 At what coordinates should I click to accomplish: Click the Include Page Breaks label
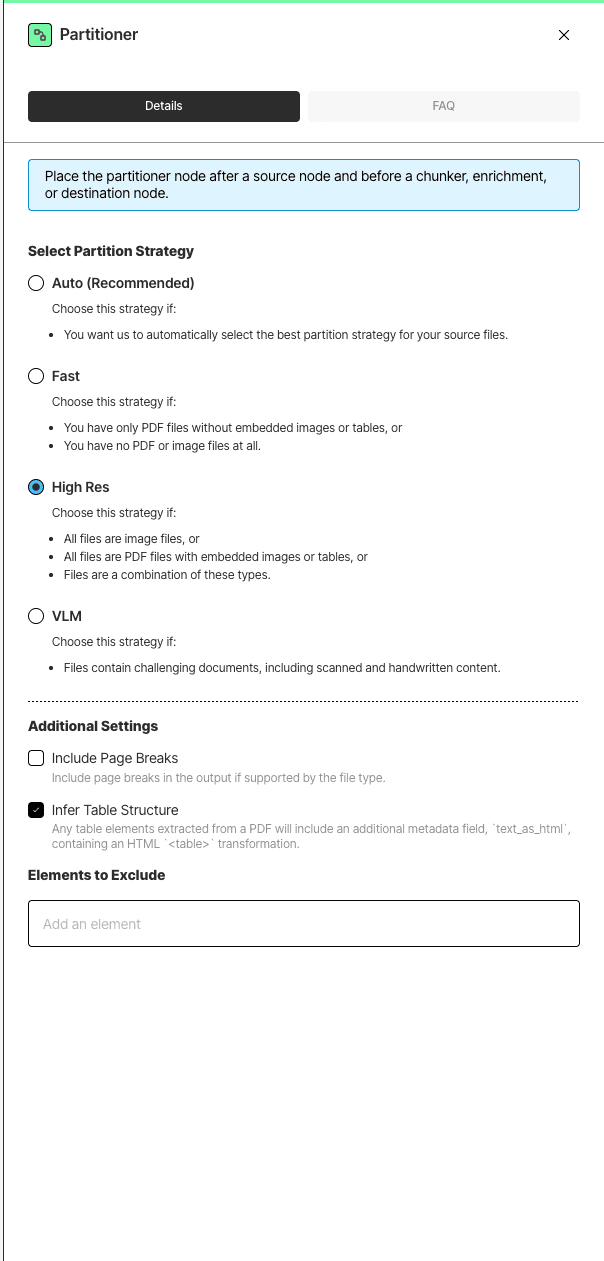click(x=115, y=758)
